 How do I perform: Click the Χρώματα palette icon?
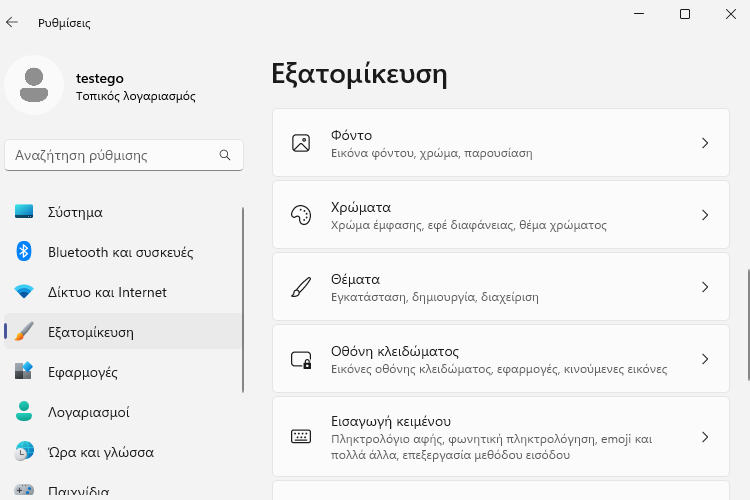pyautogui.click(x=301, y=215)
